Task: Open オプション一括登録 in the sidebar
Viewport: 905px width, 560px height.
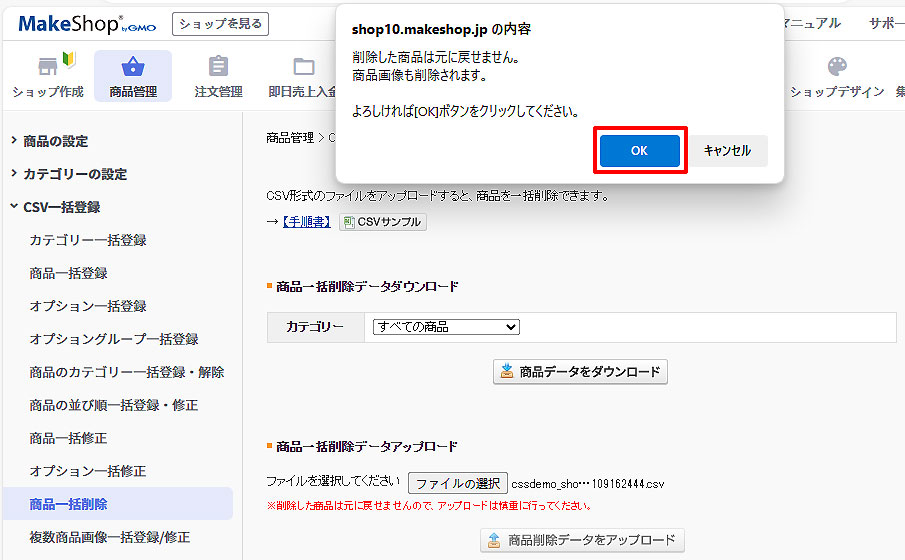Action: pyautogui.click(x=88, y=306)
